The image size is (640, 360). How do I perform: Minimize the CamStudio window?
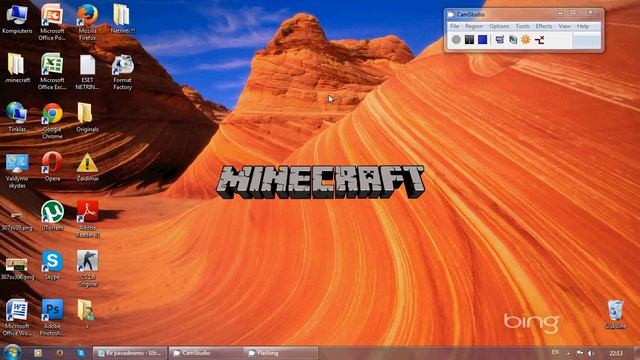point(560,13)
